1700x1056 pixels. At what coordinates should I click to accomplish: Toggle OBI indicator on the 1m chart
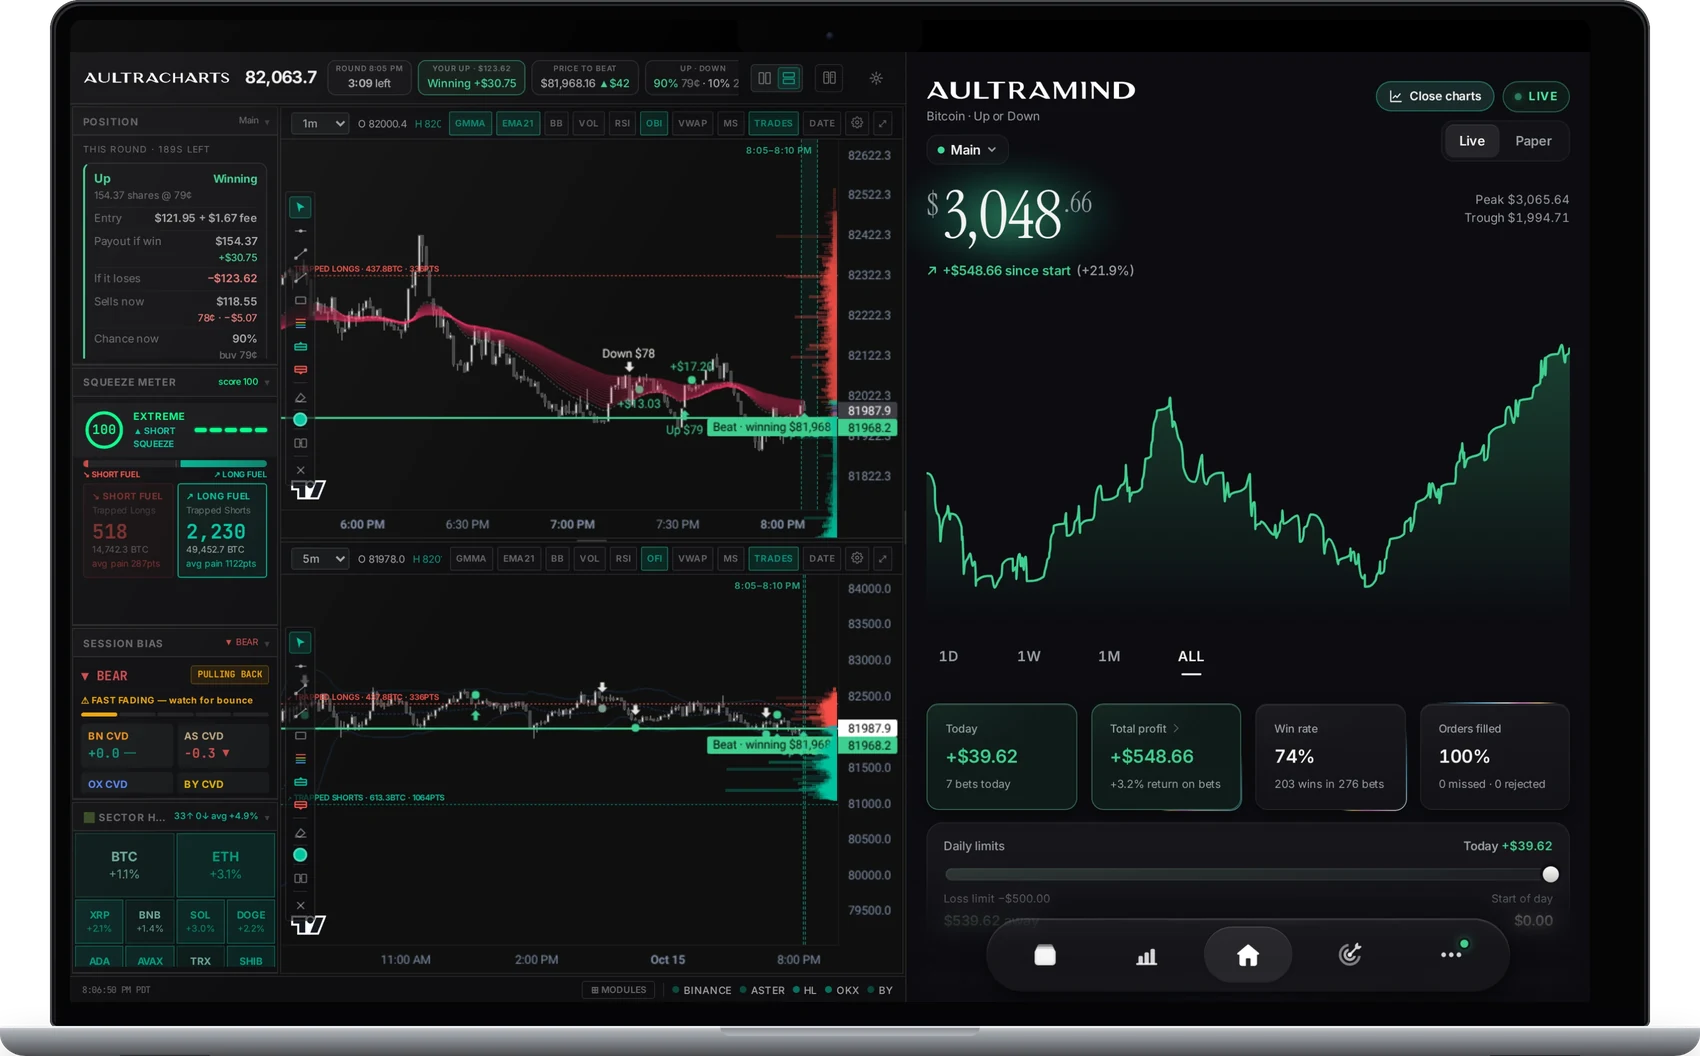coord(654,123)
